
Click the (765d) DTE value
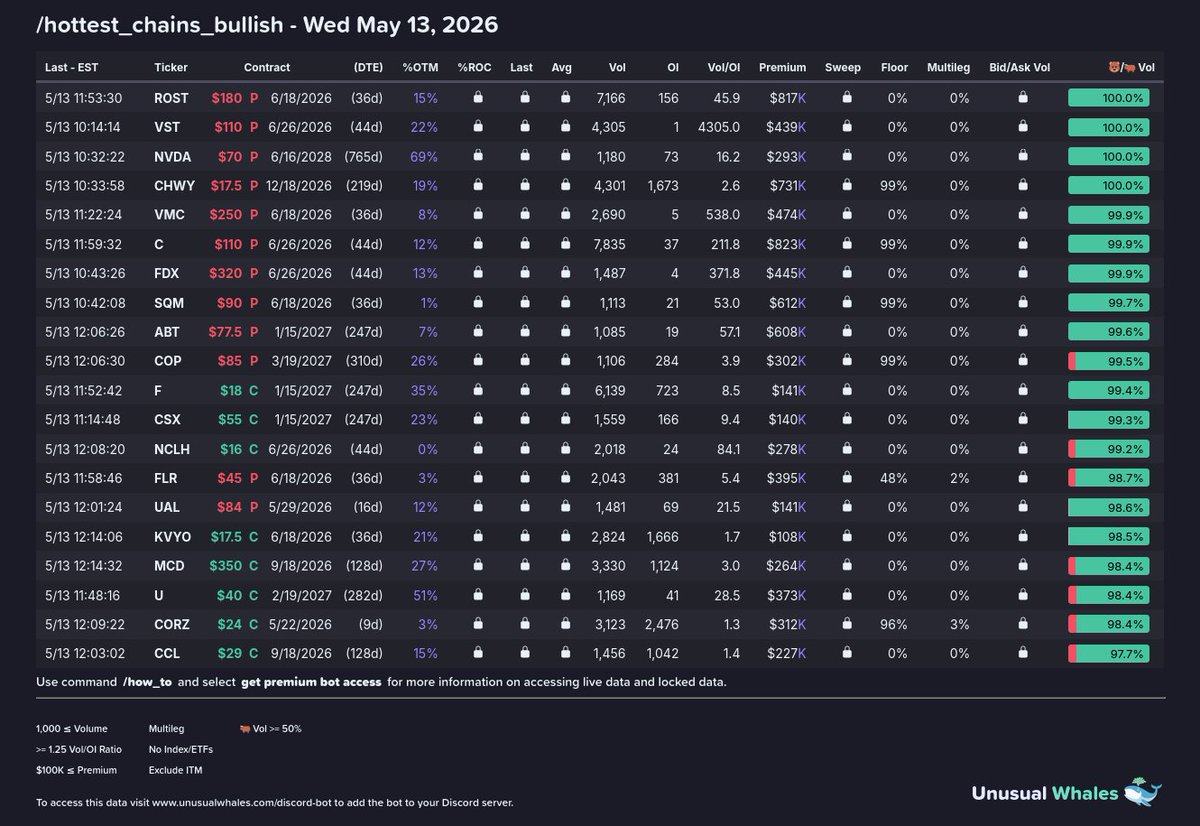pos(365,156)
